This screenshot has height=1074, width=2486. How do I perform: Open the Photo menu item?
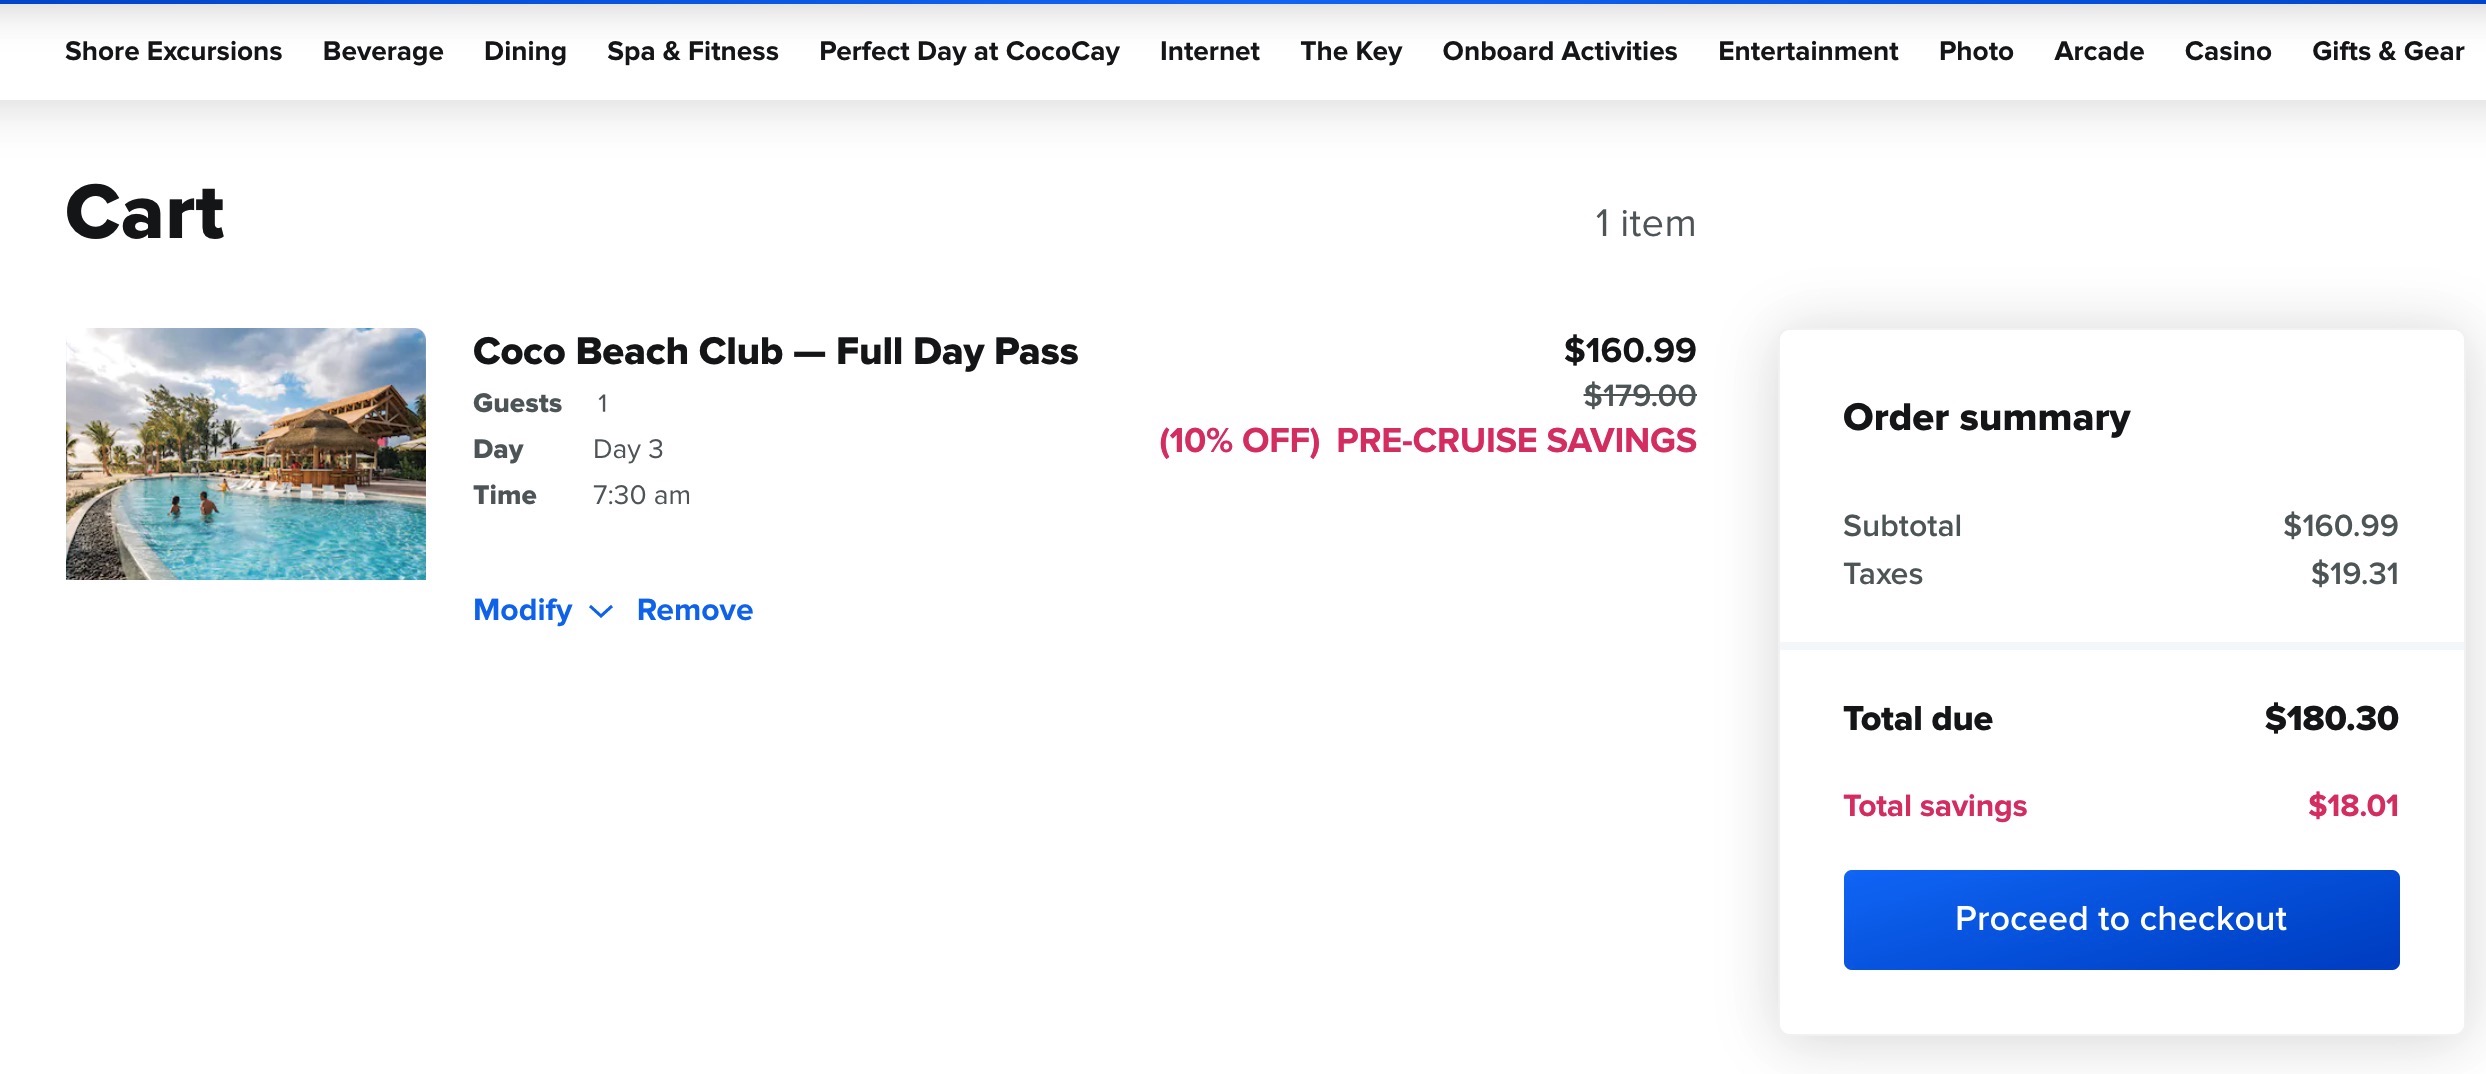(x=1976, y=51)
